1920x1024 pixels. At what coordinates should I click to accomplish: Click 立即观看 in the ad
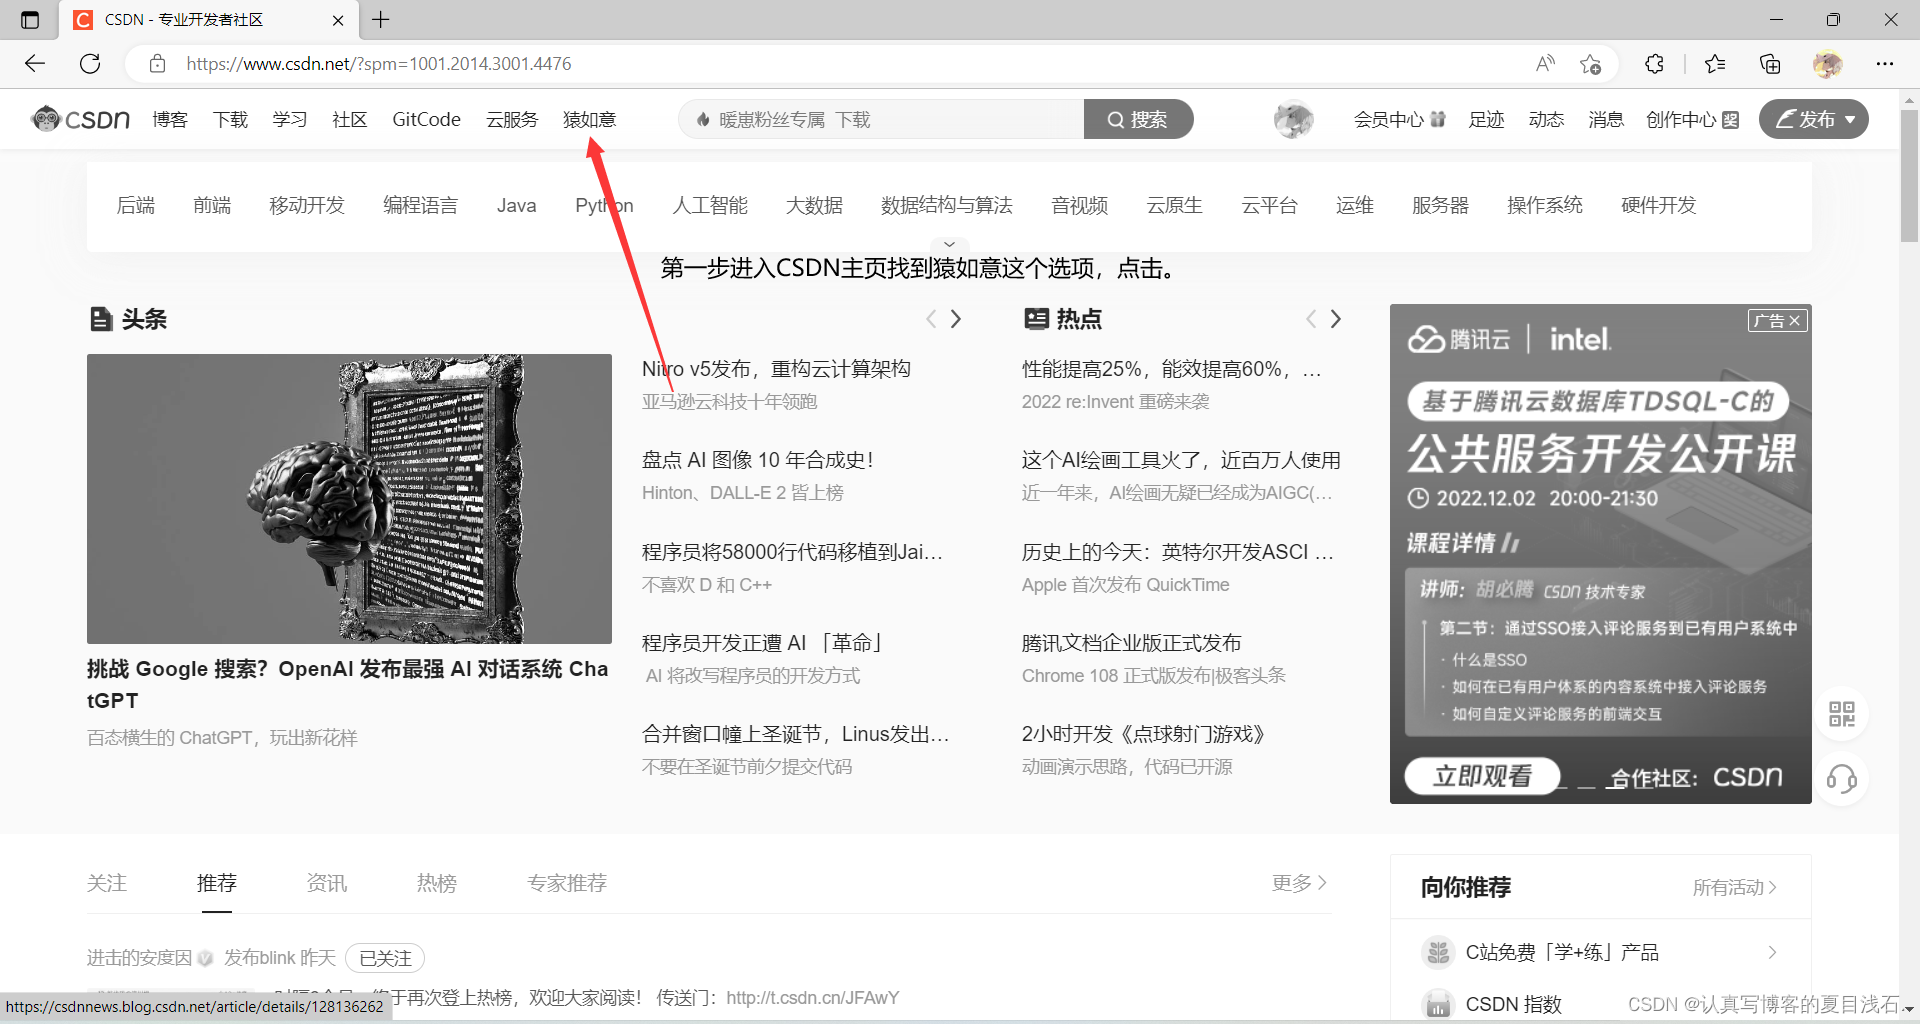(1482, 776)
